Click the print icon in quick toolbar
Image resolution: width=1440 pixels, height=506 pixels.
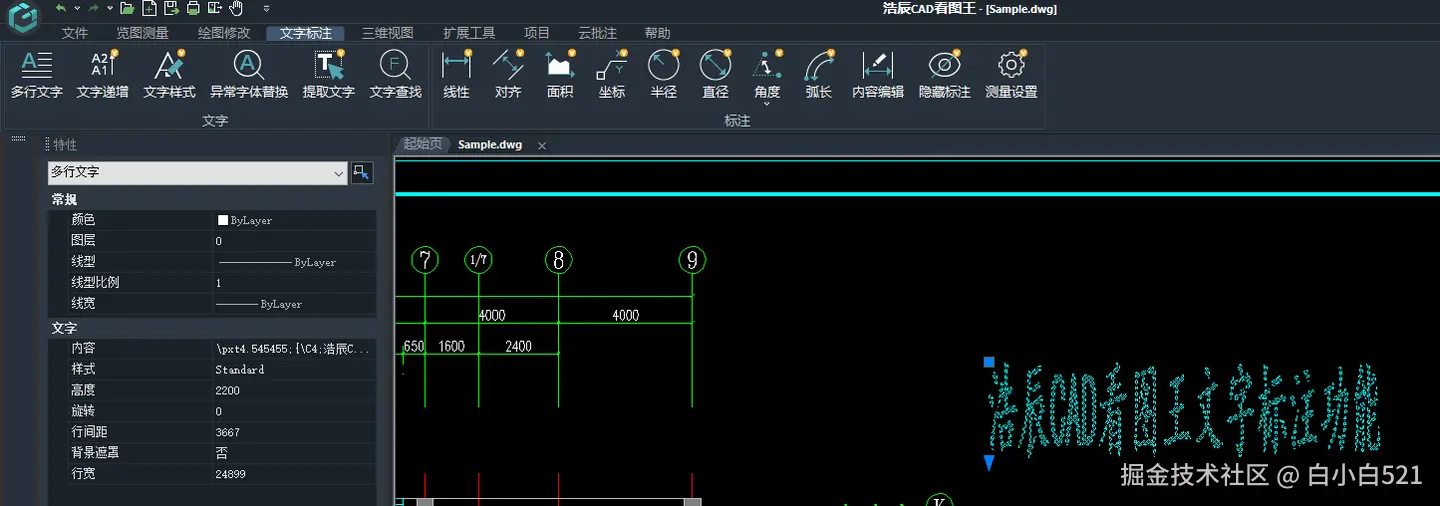coord(193,8)
